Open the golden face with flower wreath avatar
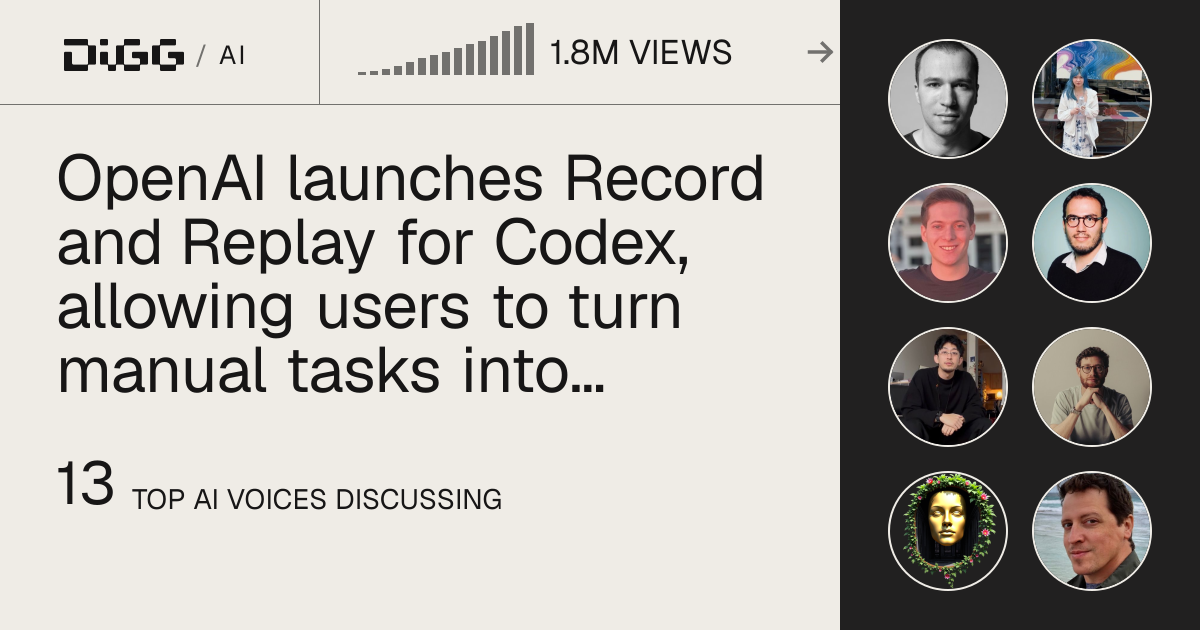This screenshot has width=1200, height=630. (x=948, y=531)
